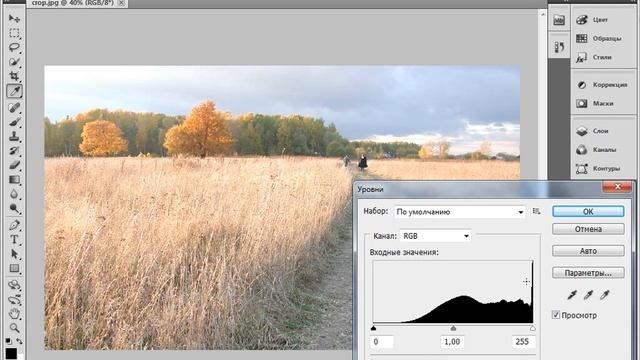Click the foreground color swatch
640x360 pixels.
[x=11, y=353]
